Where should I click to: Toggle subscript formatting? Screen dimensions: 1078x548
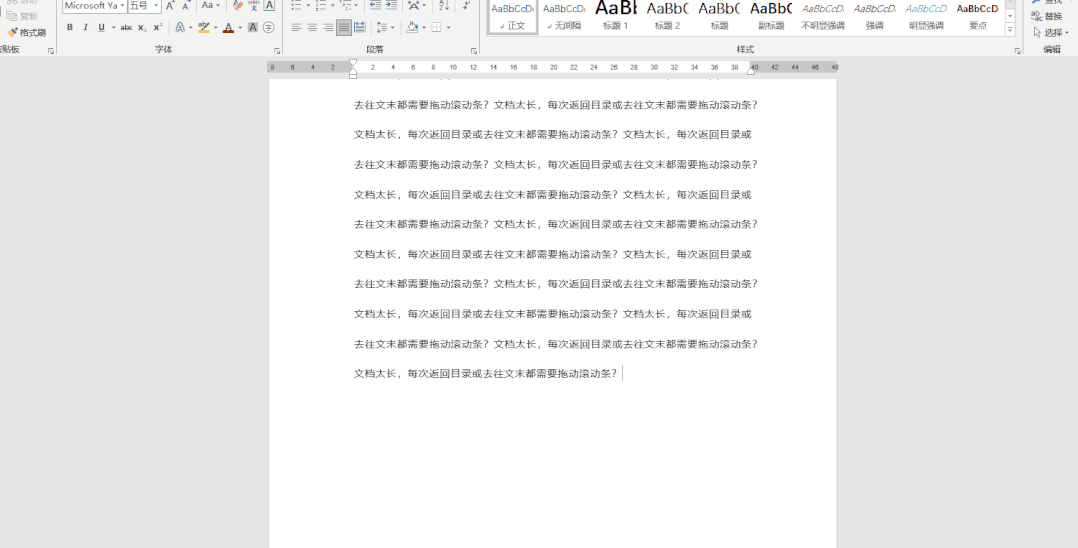tap(142, 28)
